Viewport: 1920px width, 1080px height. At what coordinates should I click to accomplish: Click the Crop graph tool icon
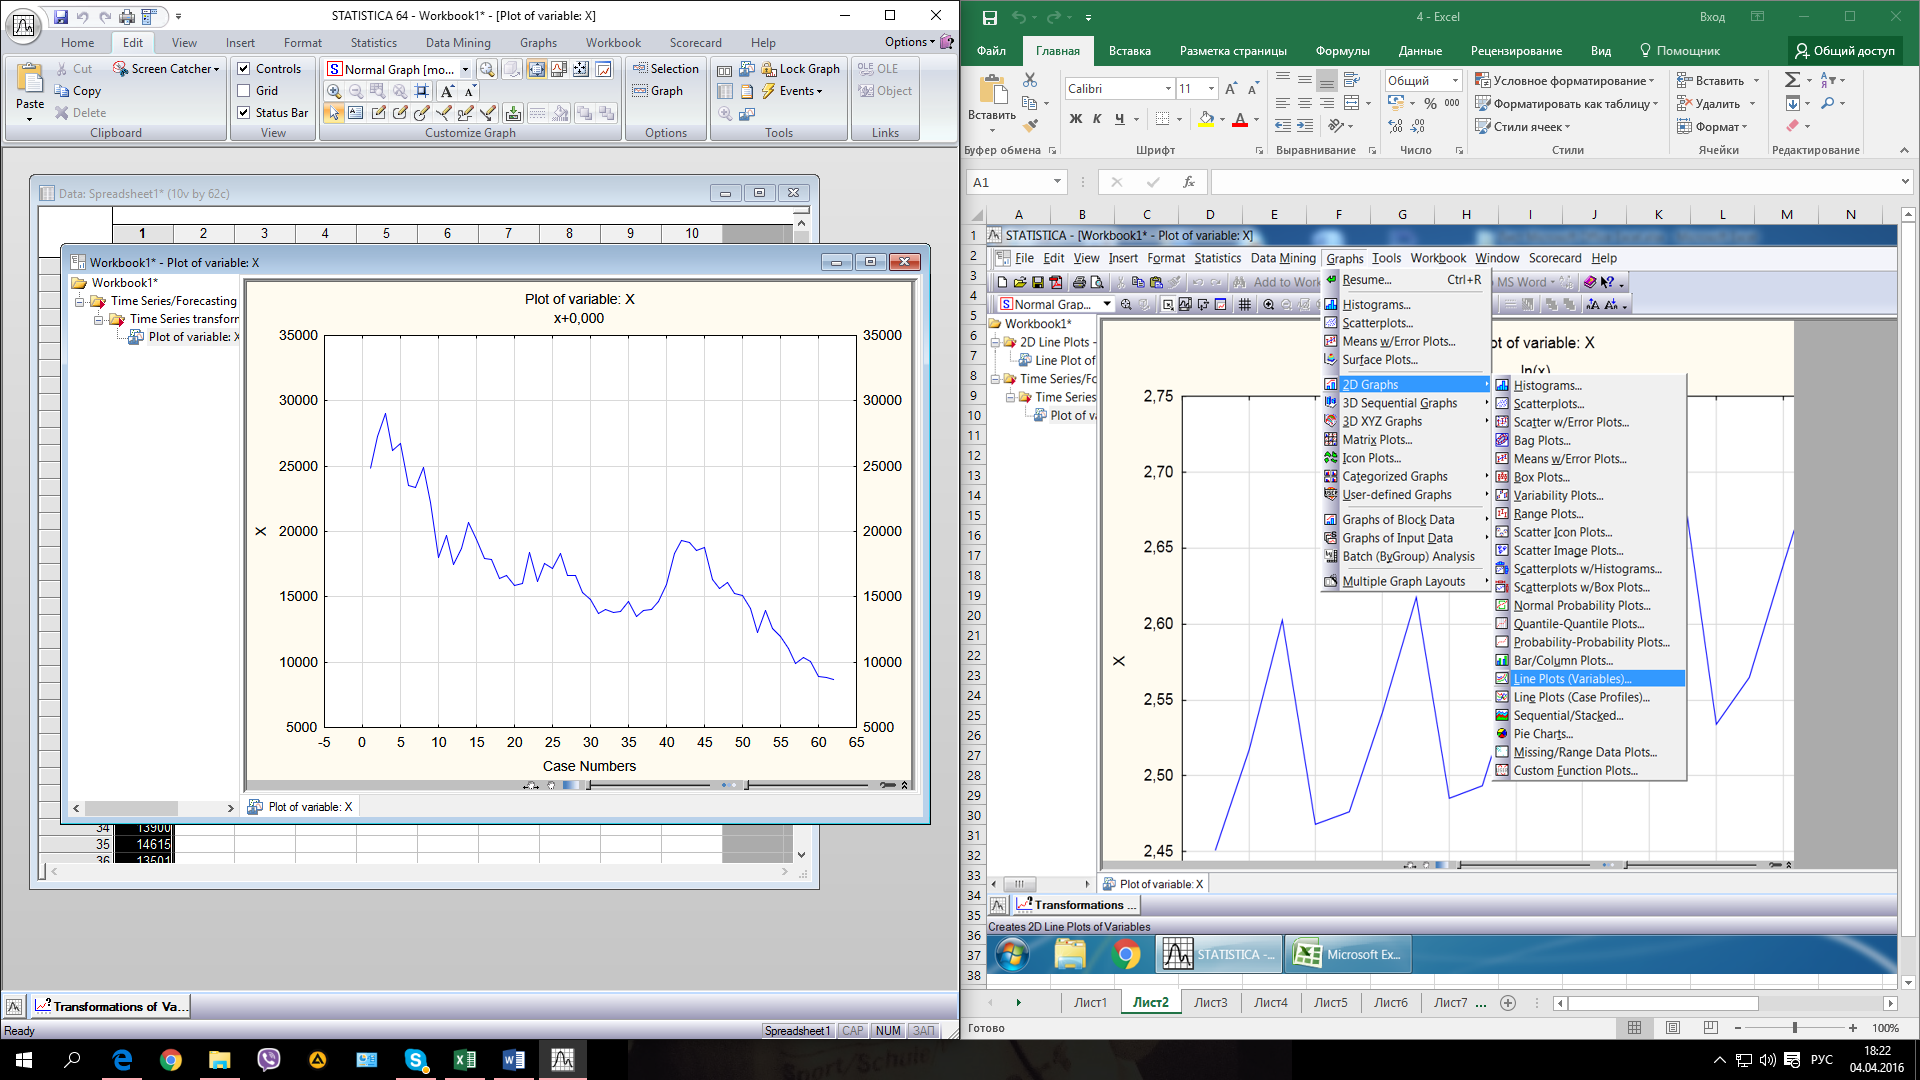click(422, 91)
